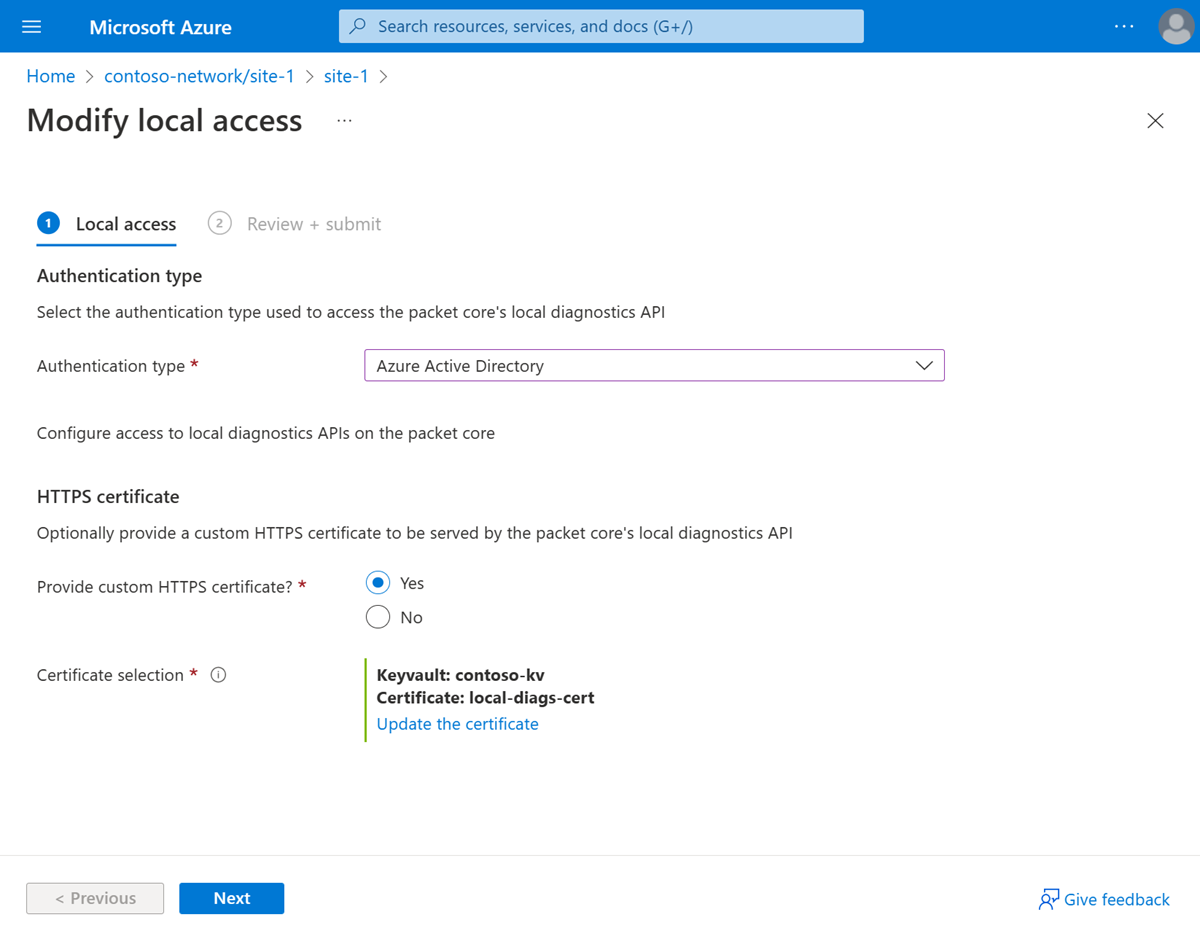Click the Previous button
The width and height of the screenshot is (1200, 928).
tap(95, 898)
